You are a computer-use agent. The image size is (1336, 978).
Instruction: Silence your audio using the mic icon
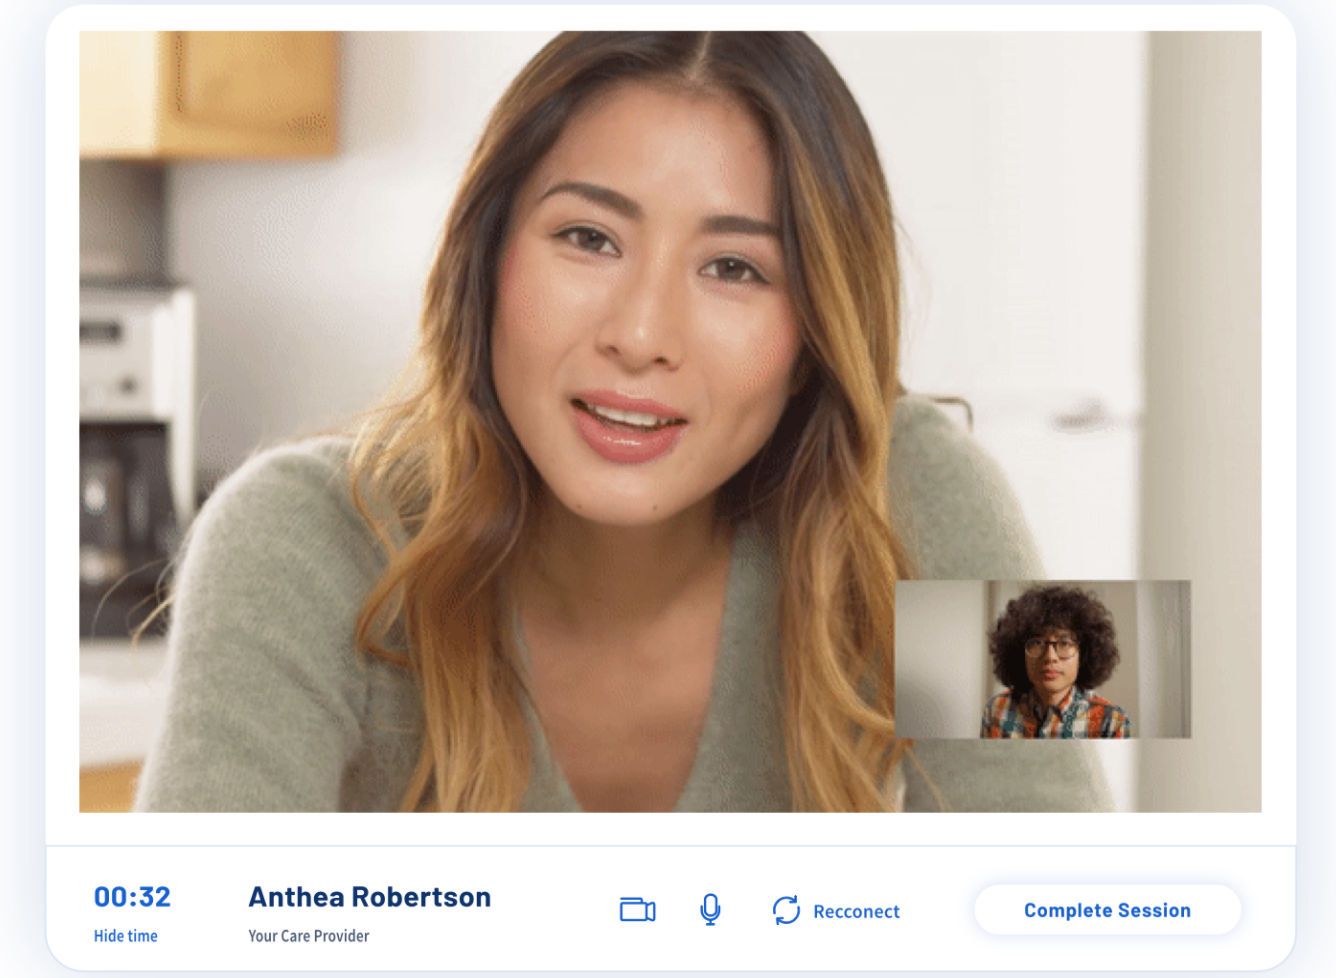(x=710, y=909)
